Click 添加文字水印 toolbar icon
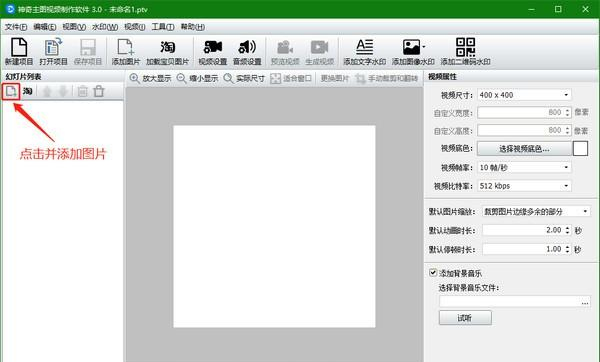 (364, 52)
